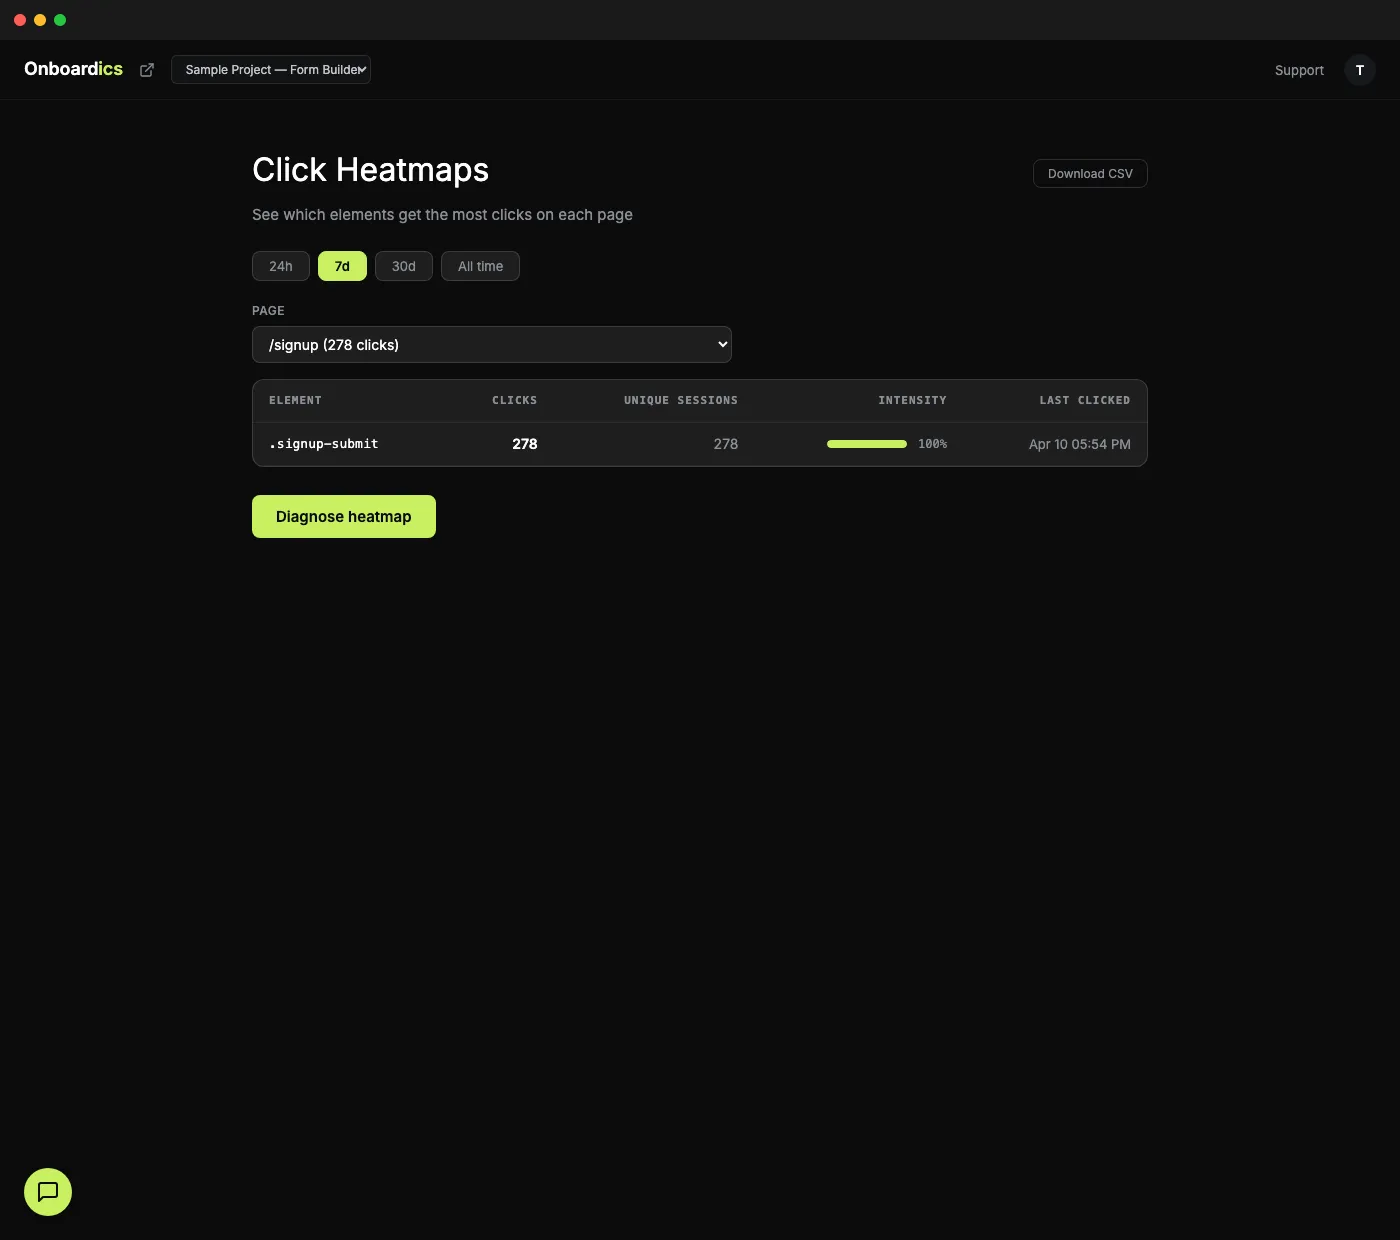Viewport: 1400px width, 1240px height.
Task: Open the PAGE dropdown showing /signup
Action: [492, 344]
